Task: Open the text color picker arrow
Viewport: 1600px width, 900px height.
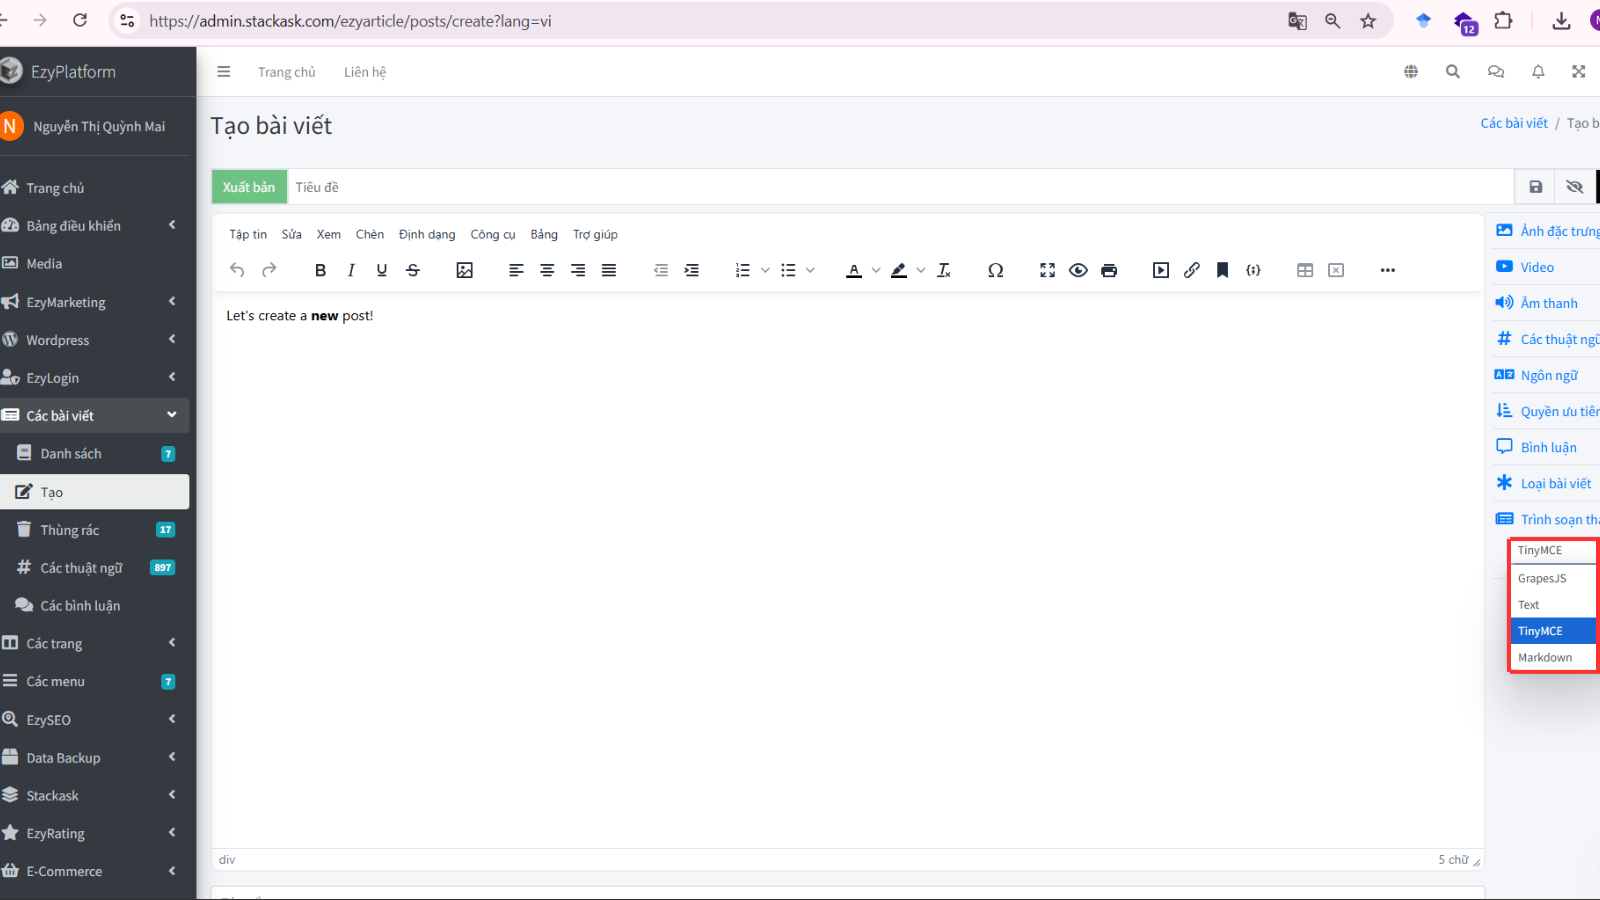Action: (876, 270)
